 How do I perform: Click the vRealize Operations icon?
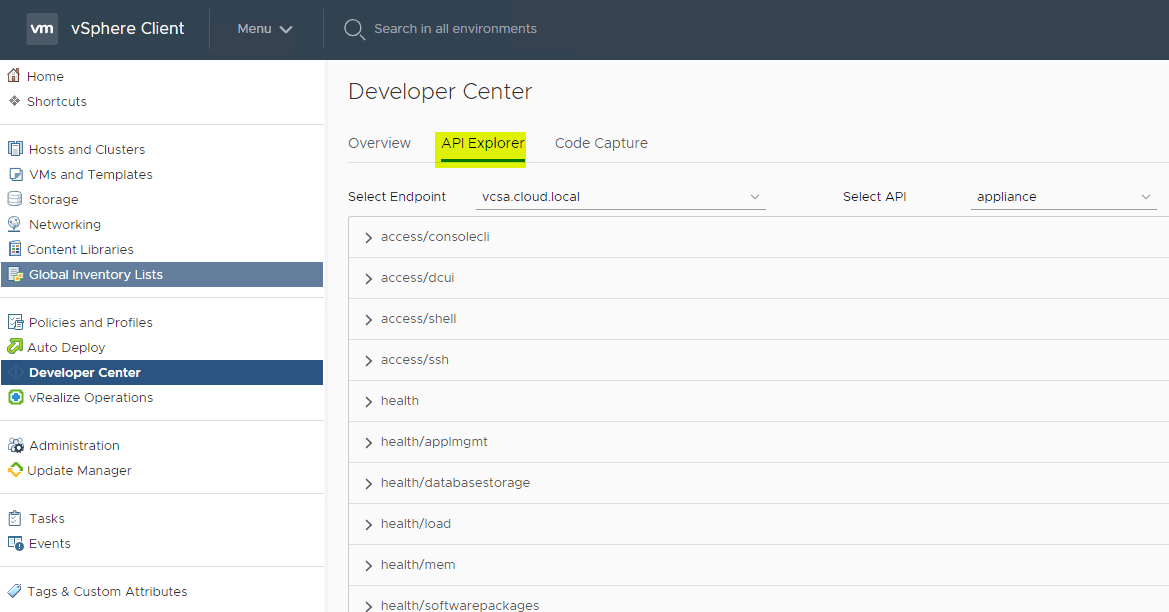point(15,397)
